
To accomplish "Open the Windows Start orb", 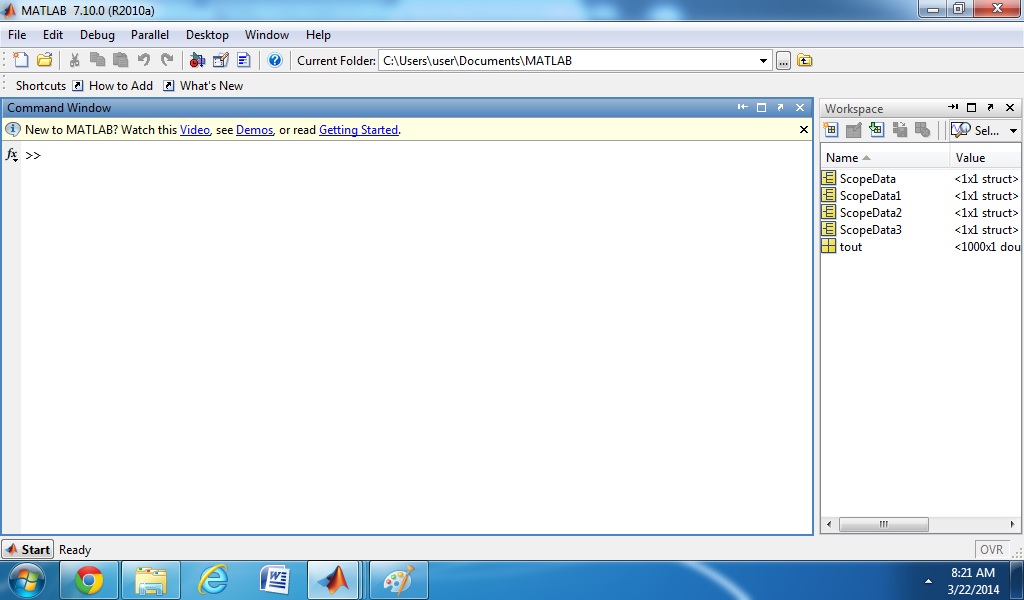I will 27,580.
